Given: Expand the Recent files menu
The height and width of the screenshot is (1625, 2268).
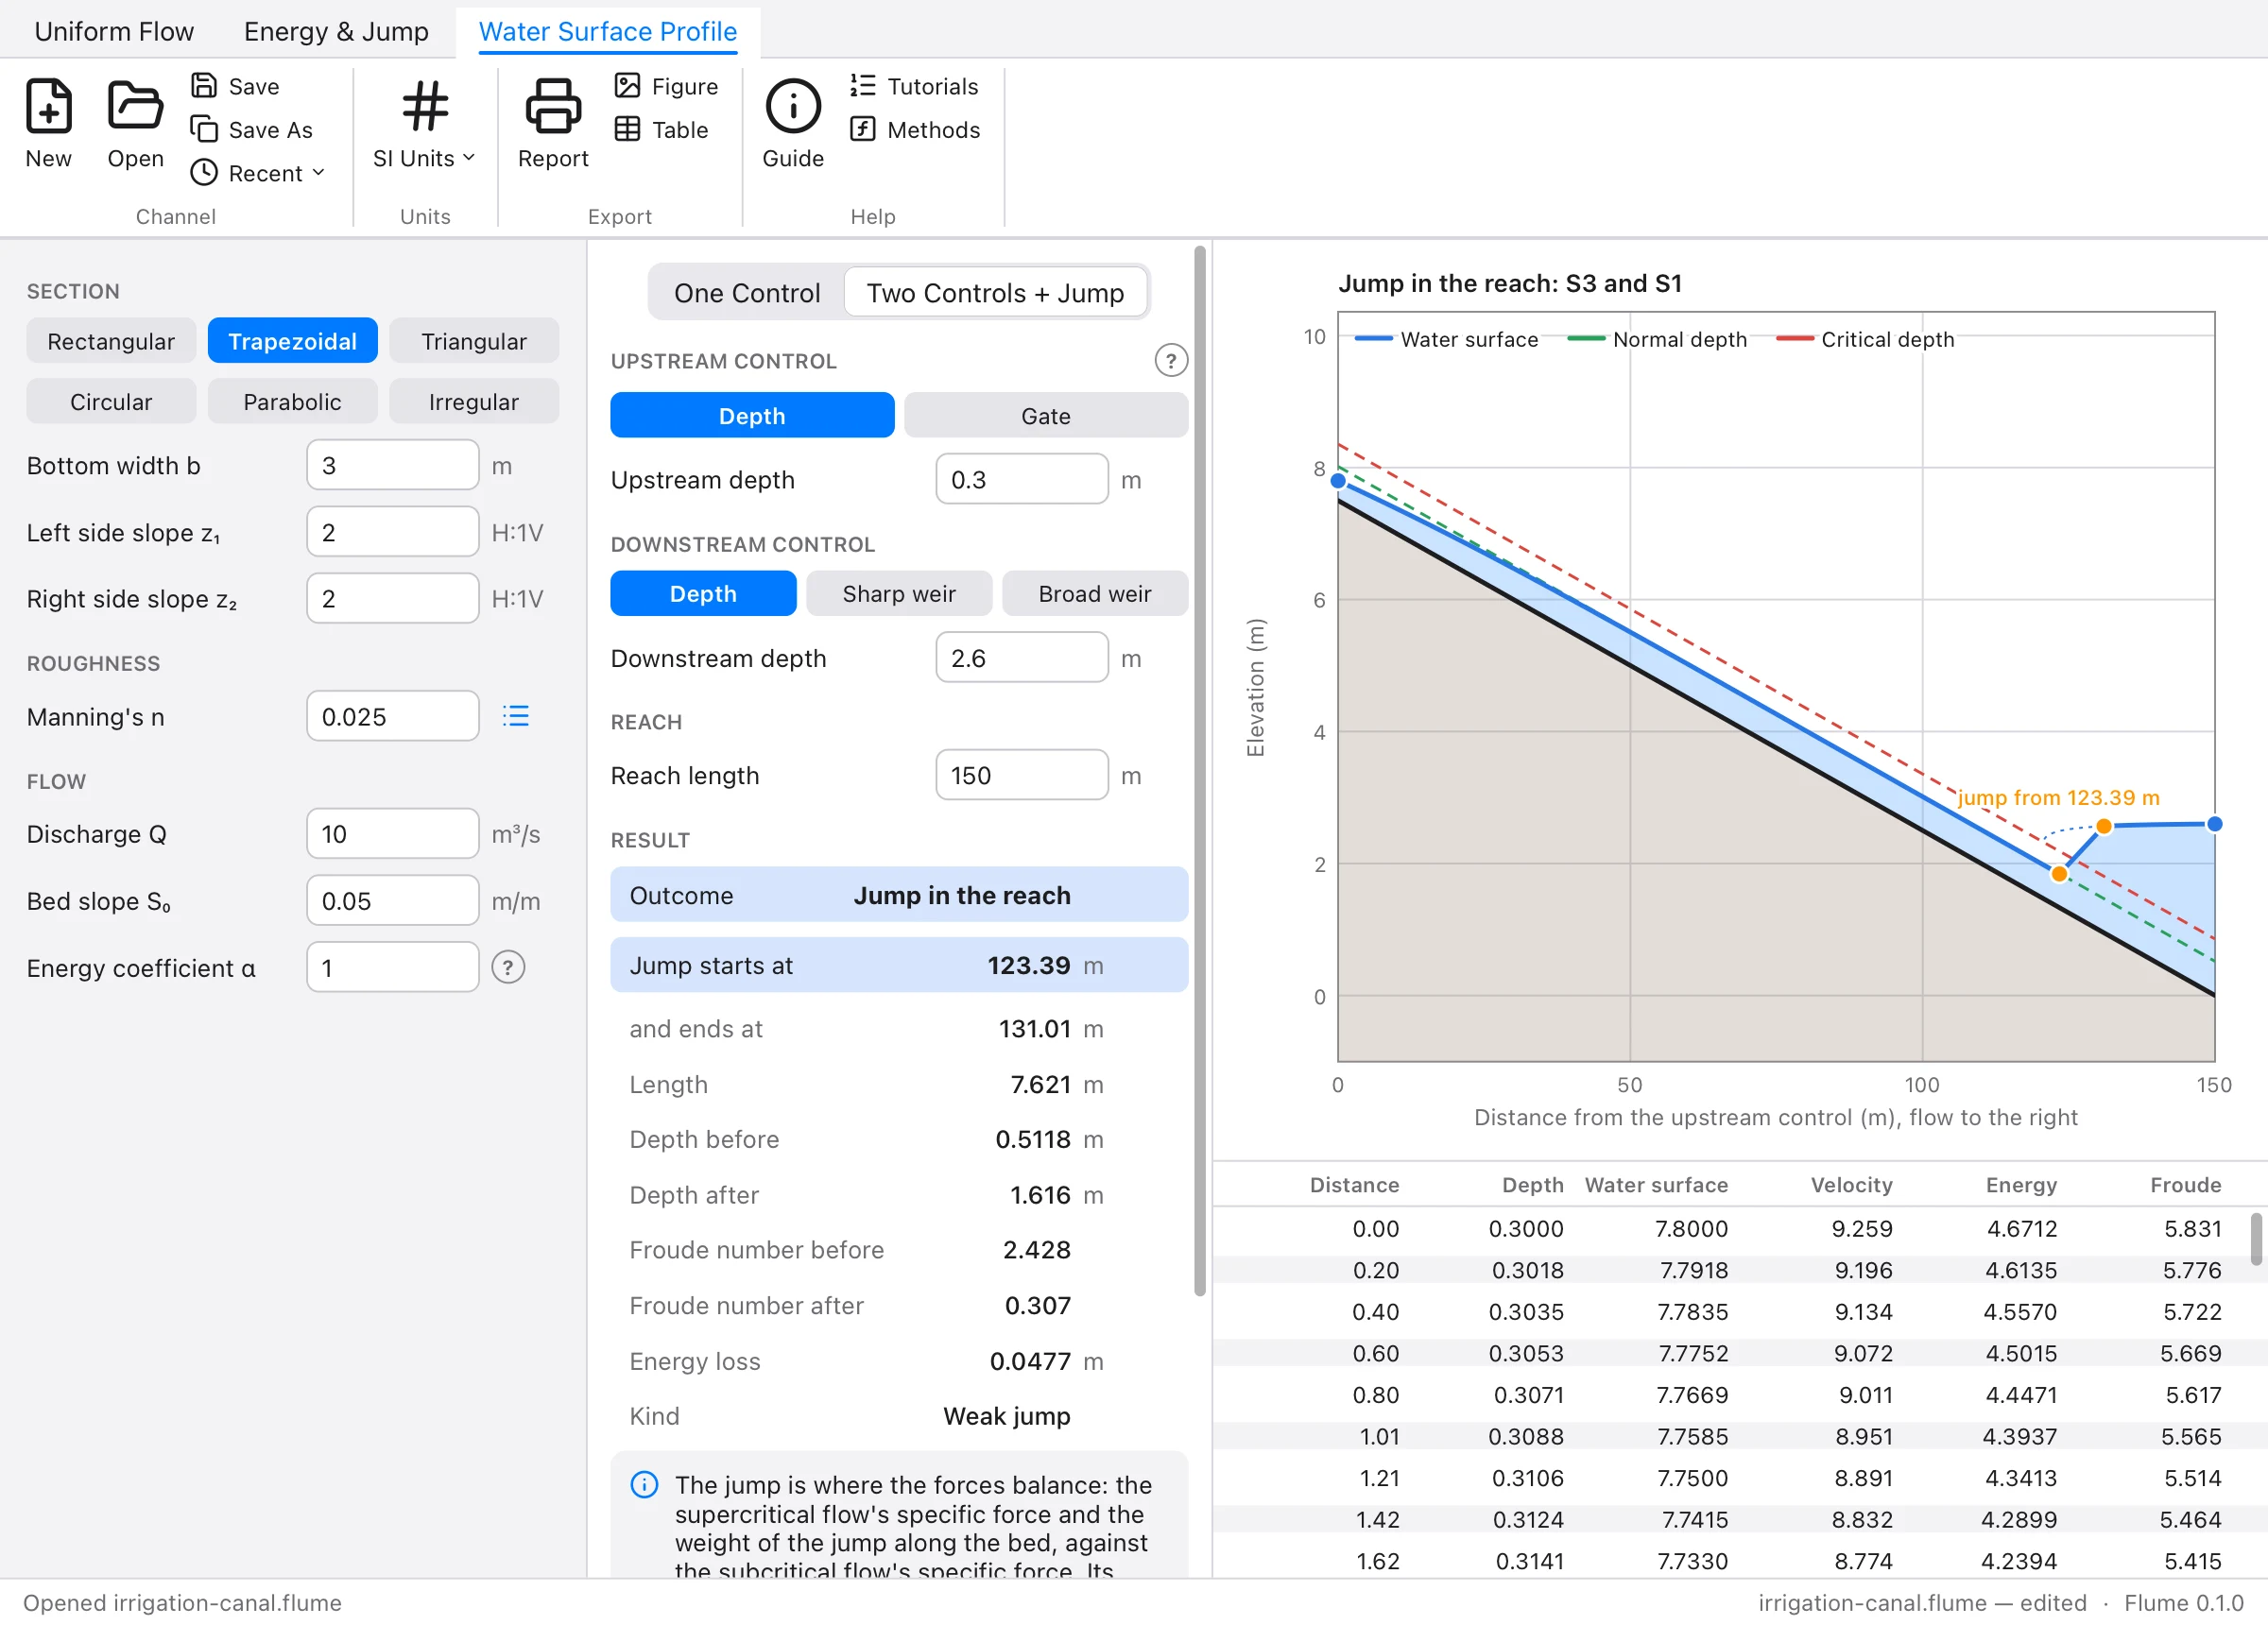Looking at the screenshot, I should 258,173.
